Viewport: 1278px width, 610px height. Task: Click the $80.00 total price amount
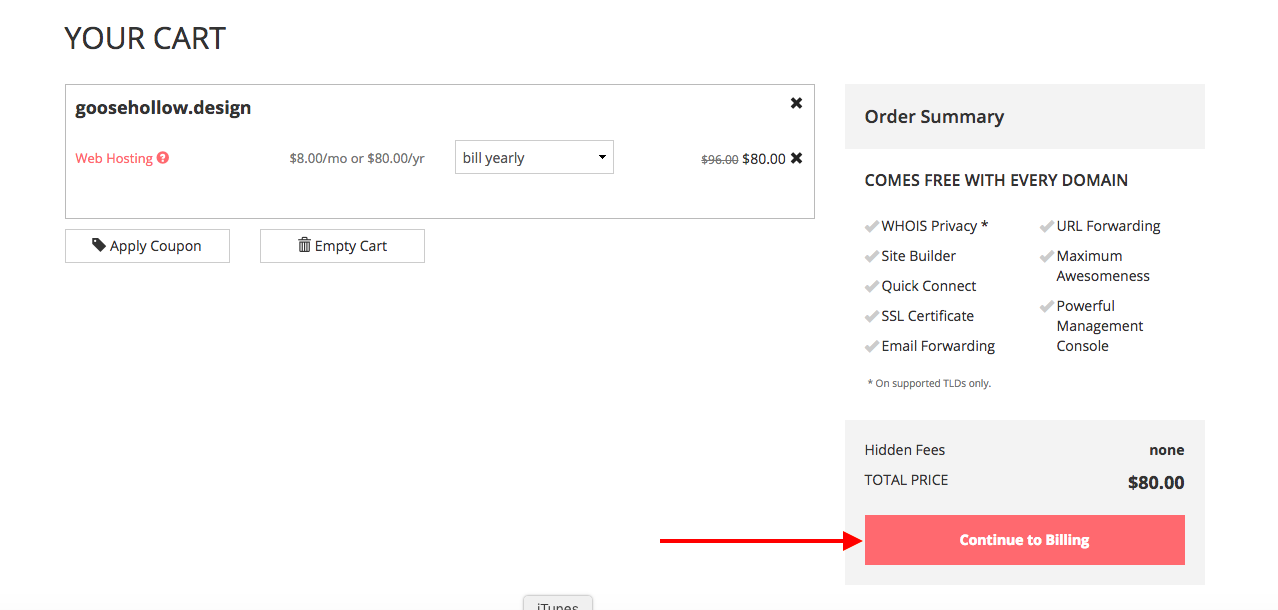(x=1155, y=483)
